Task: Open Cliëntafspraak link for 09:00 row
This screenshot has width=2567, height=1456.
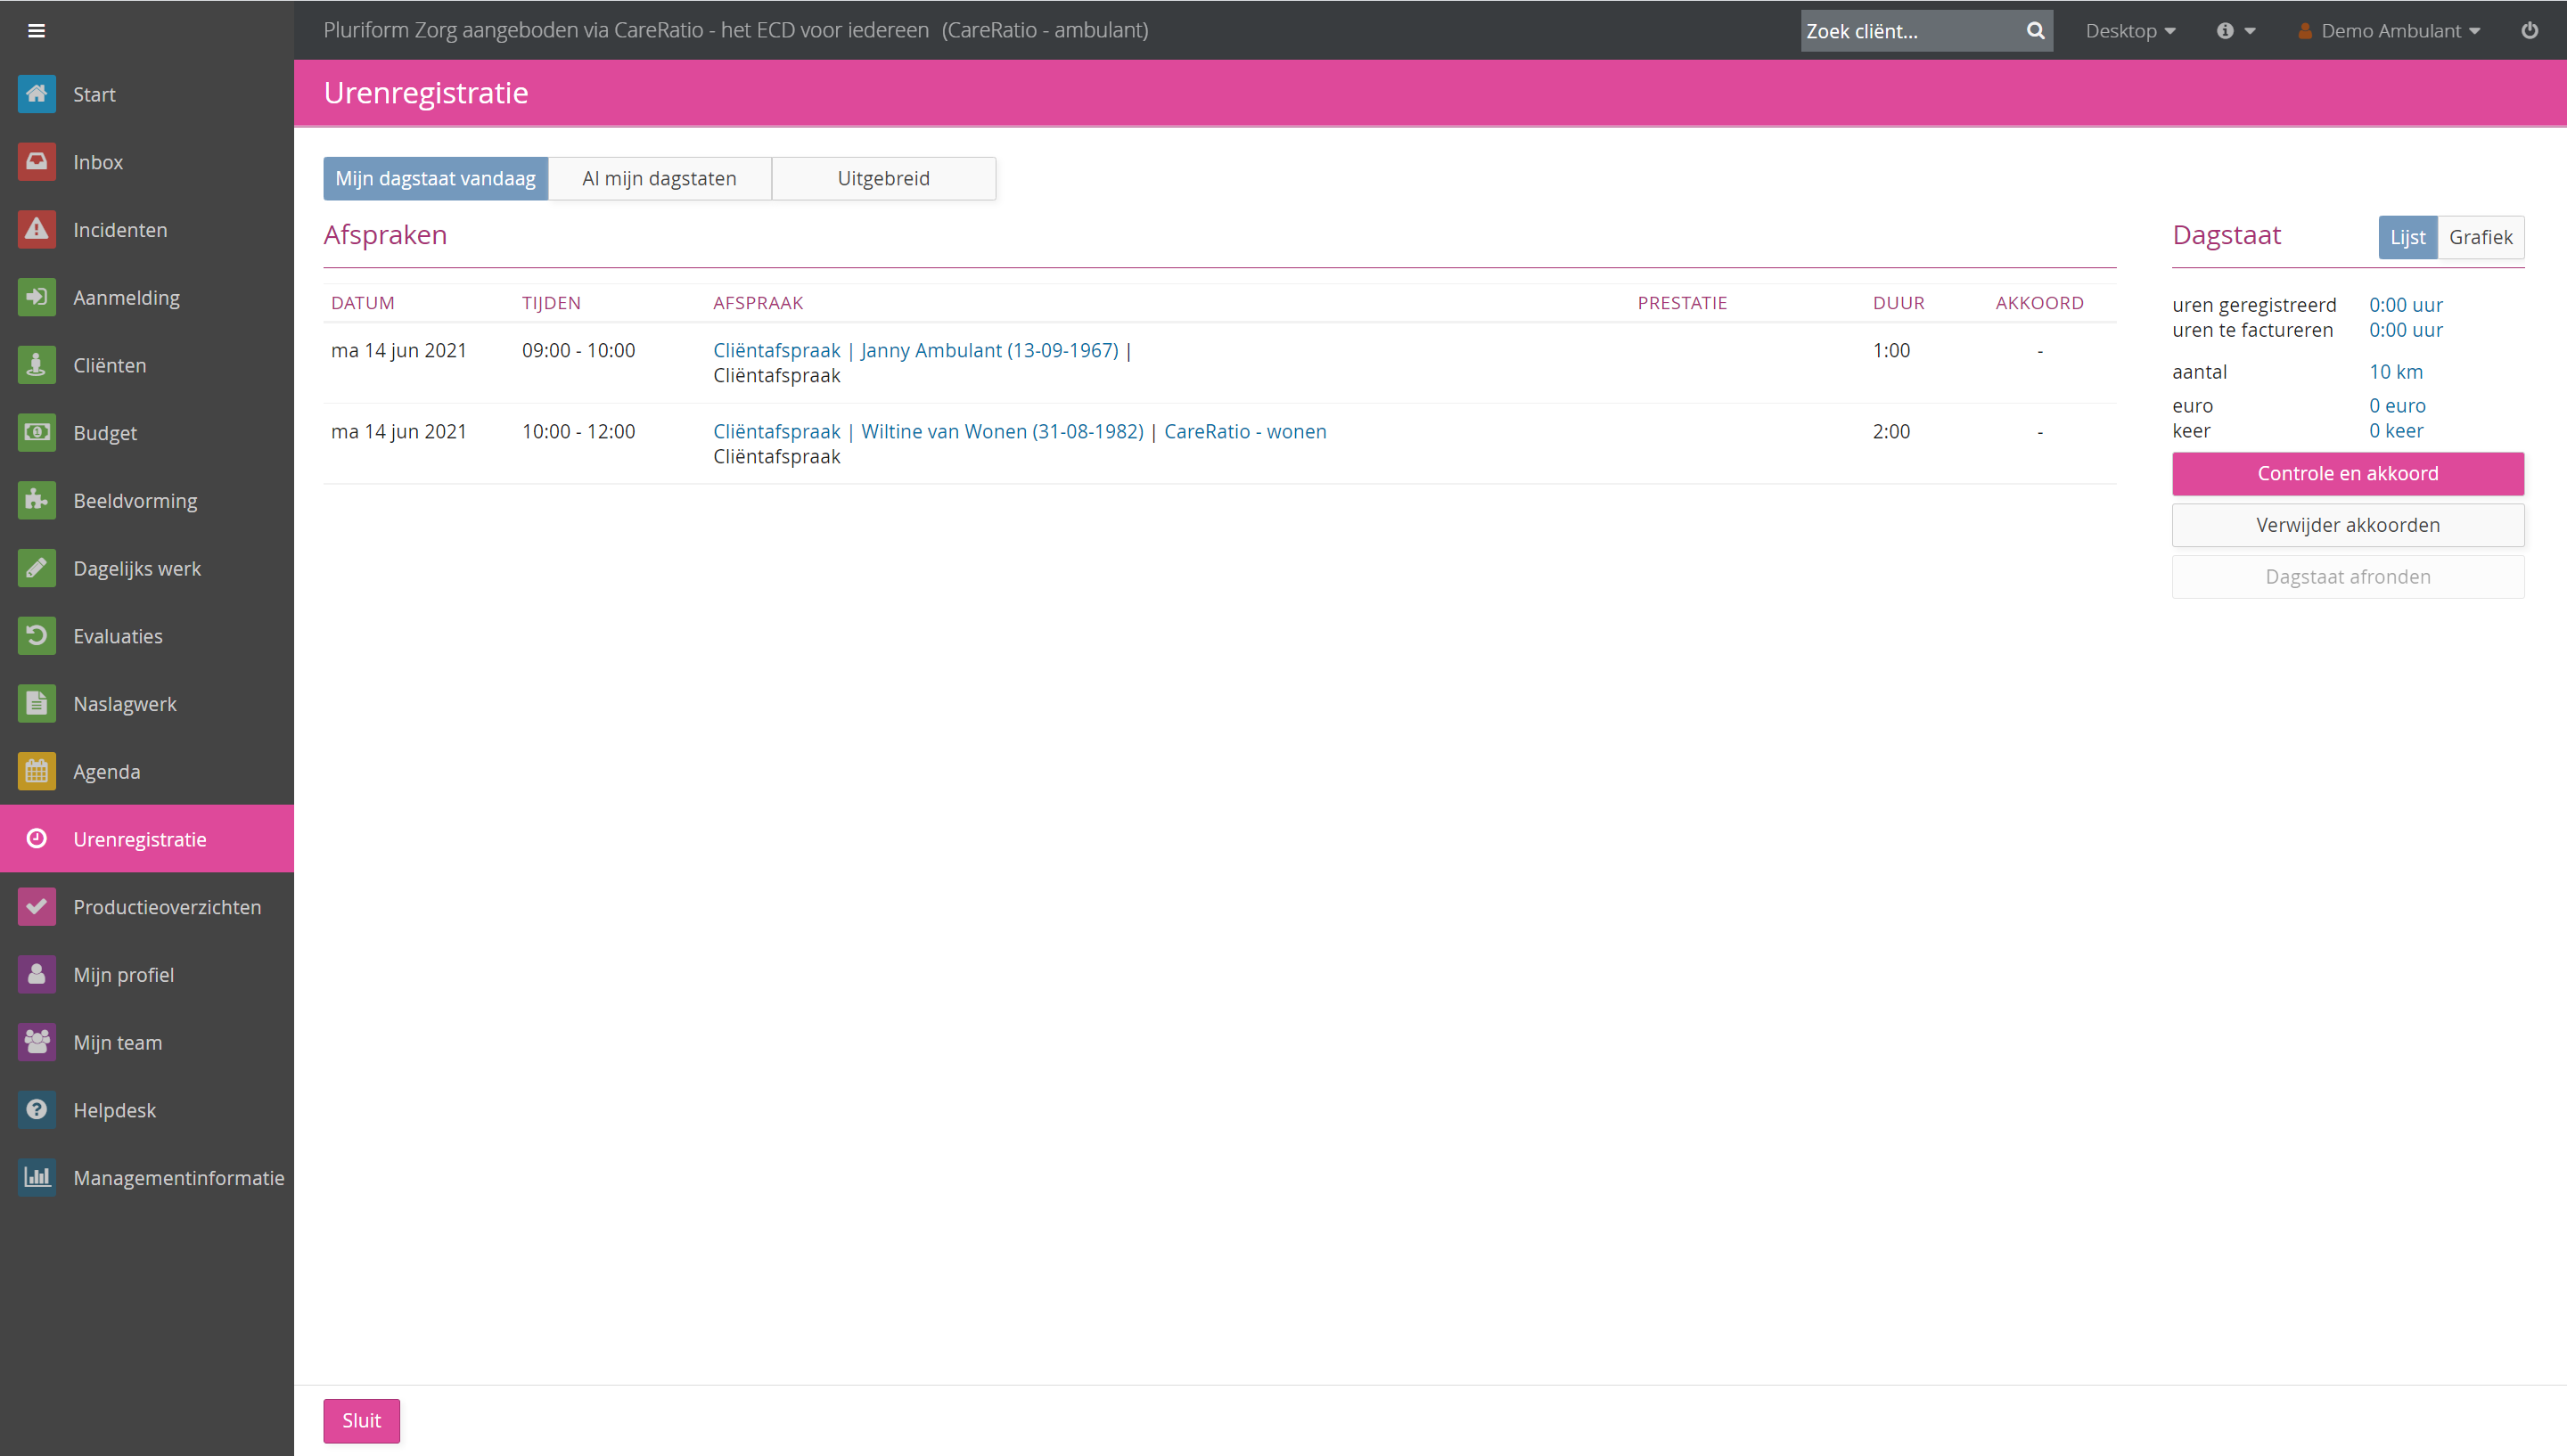Action: (776, 351)
